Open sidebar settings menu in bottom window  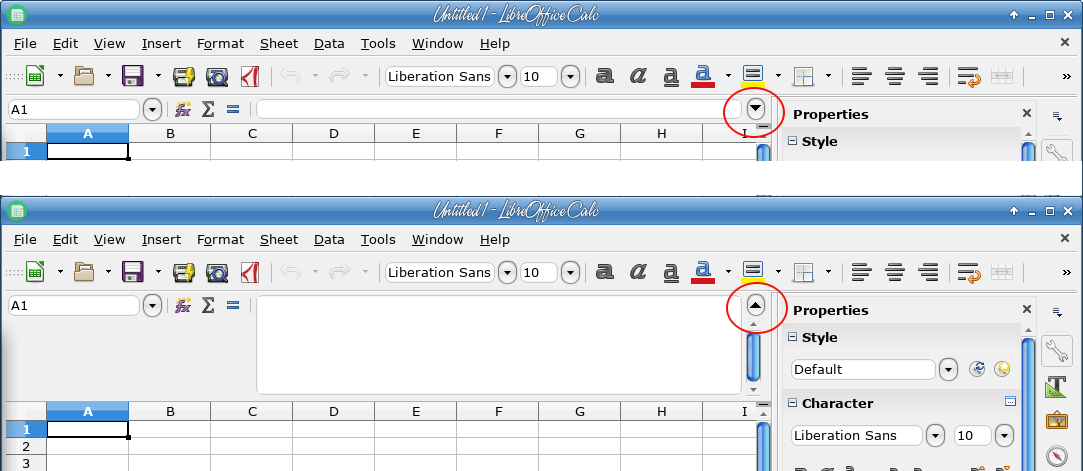click(1057, 312)
